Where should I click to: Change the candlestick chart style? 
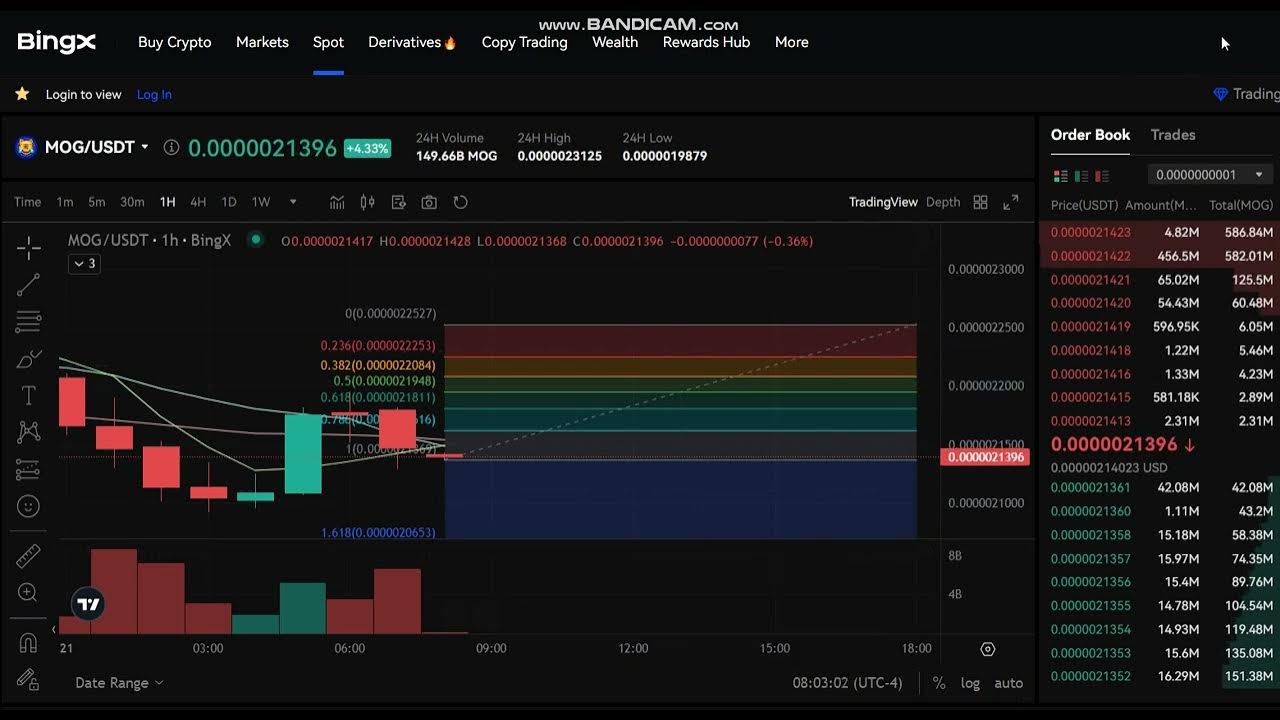click(x=367, y=202)
